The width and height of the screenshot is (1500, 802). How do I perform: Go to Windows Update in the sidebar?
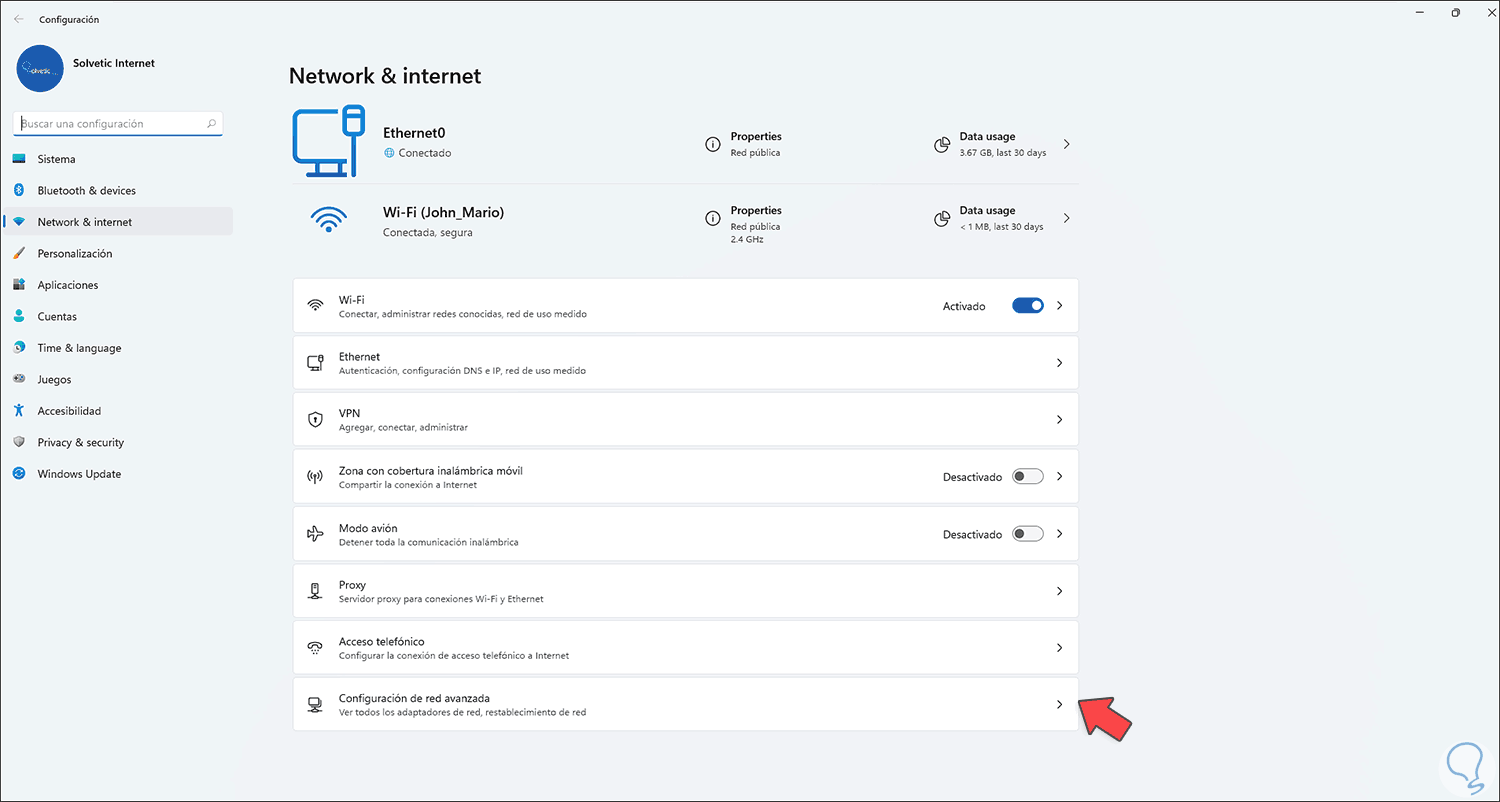79,474
